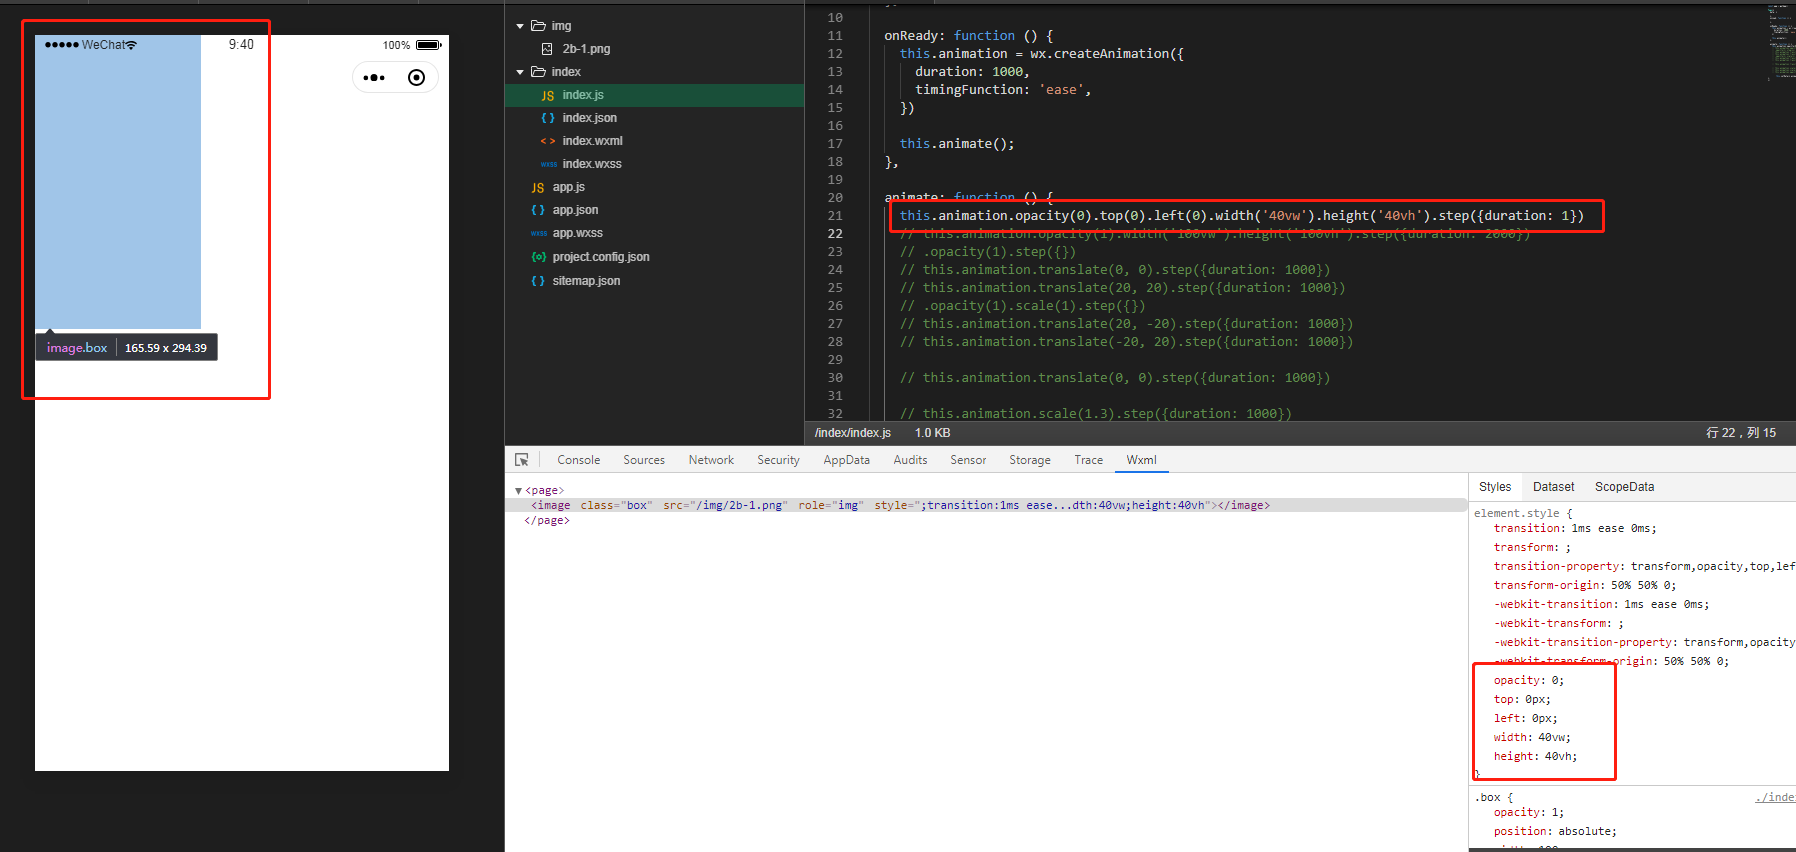1796x852 pixels.
Task: Click the height: 40vh style property
Action: coord(1535,756)
